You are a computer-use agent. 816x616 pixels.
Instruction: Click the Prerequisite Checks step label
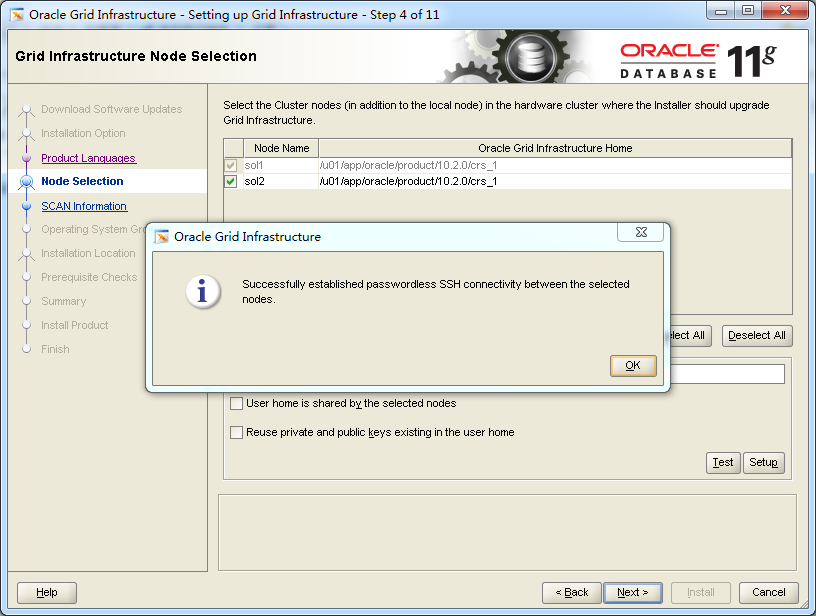coord(89,277)
